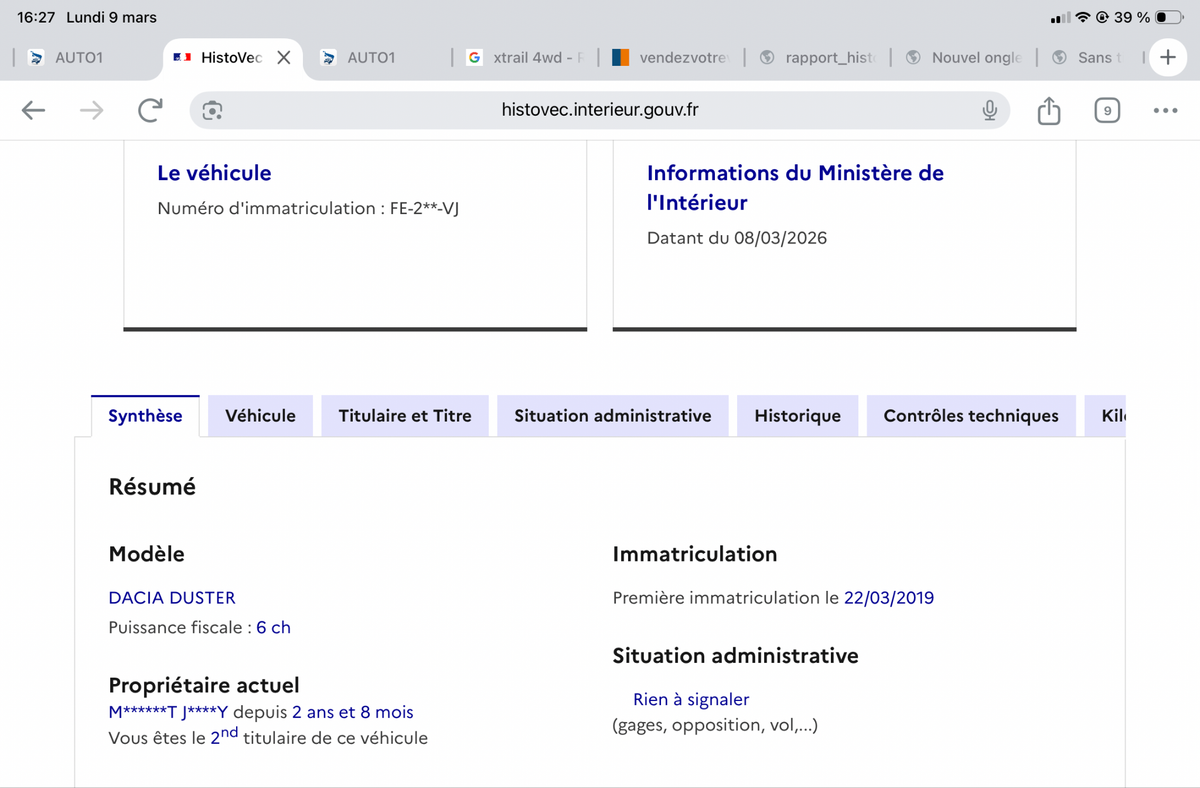
Task: Open a new tab with plus icon
Action: (x=1167, y=57)
